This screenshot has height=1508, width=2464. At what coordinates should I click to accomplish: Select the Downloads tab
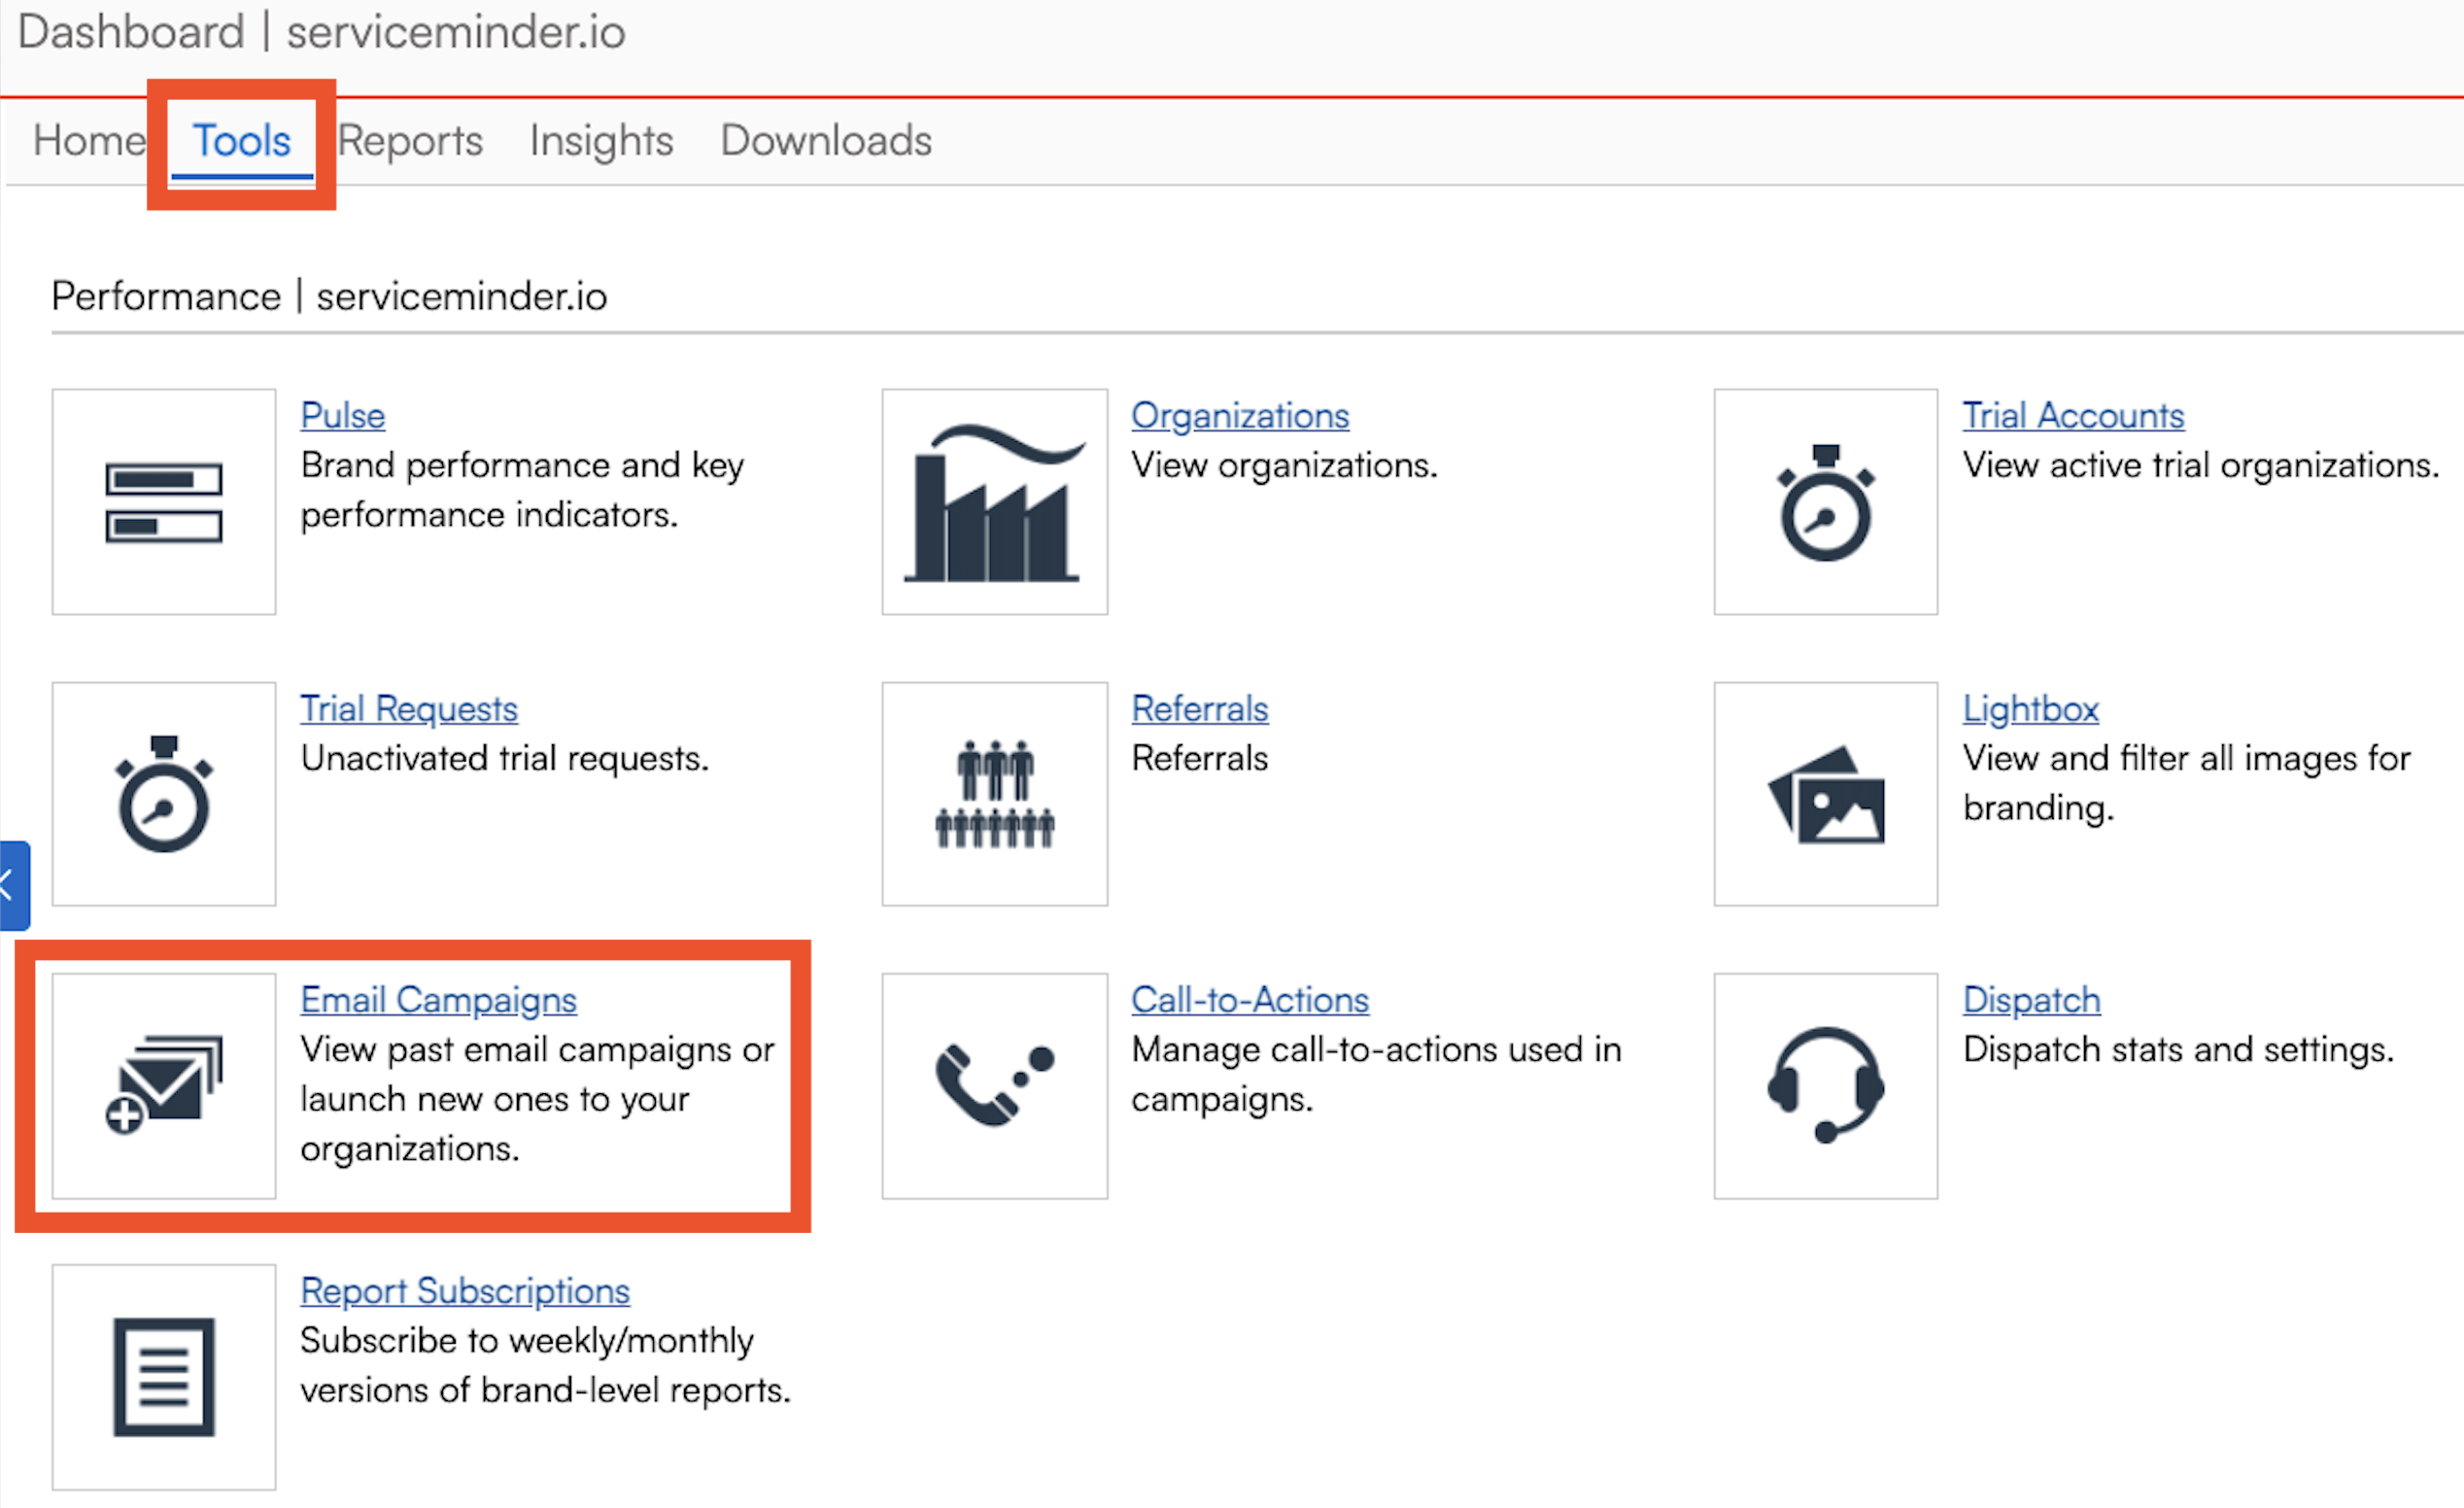pos(826,141)
